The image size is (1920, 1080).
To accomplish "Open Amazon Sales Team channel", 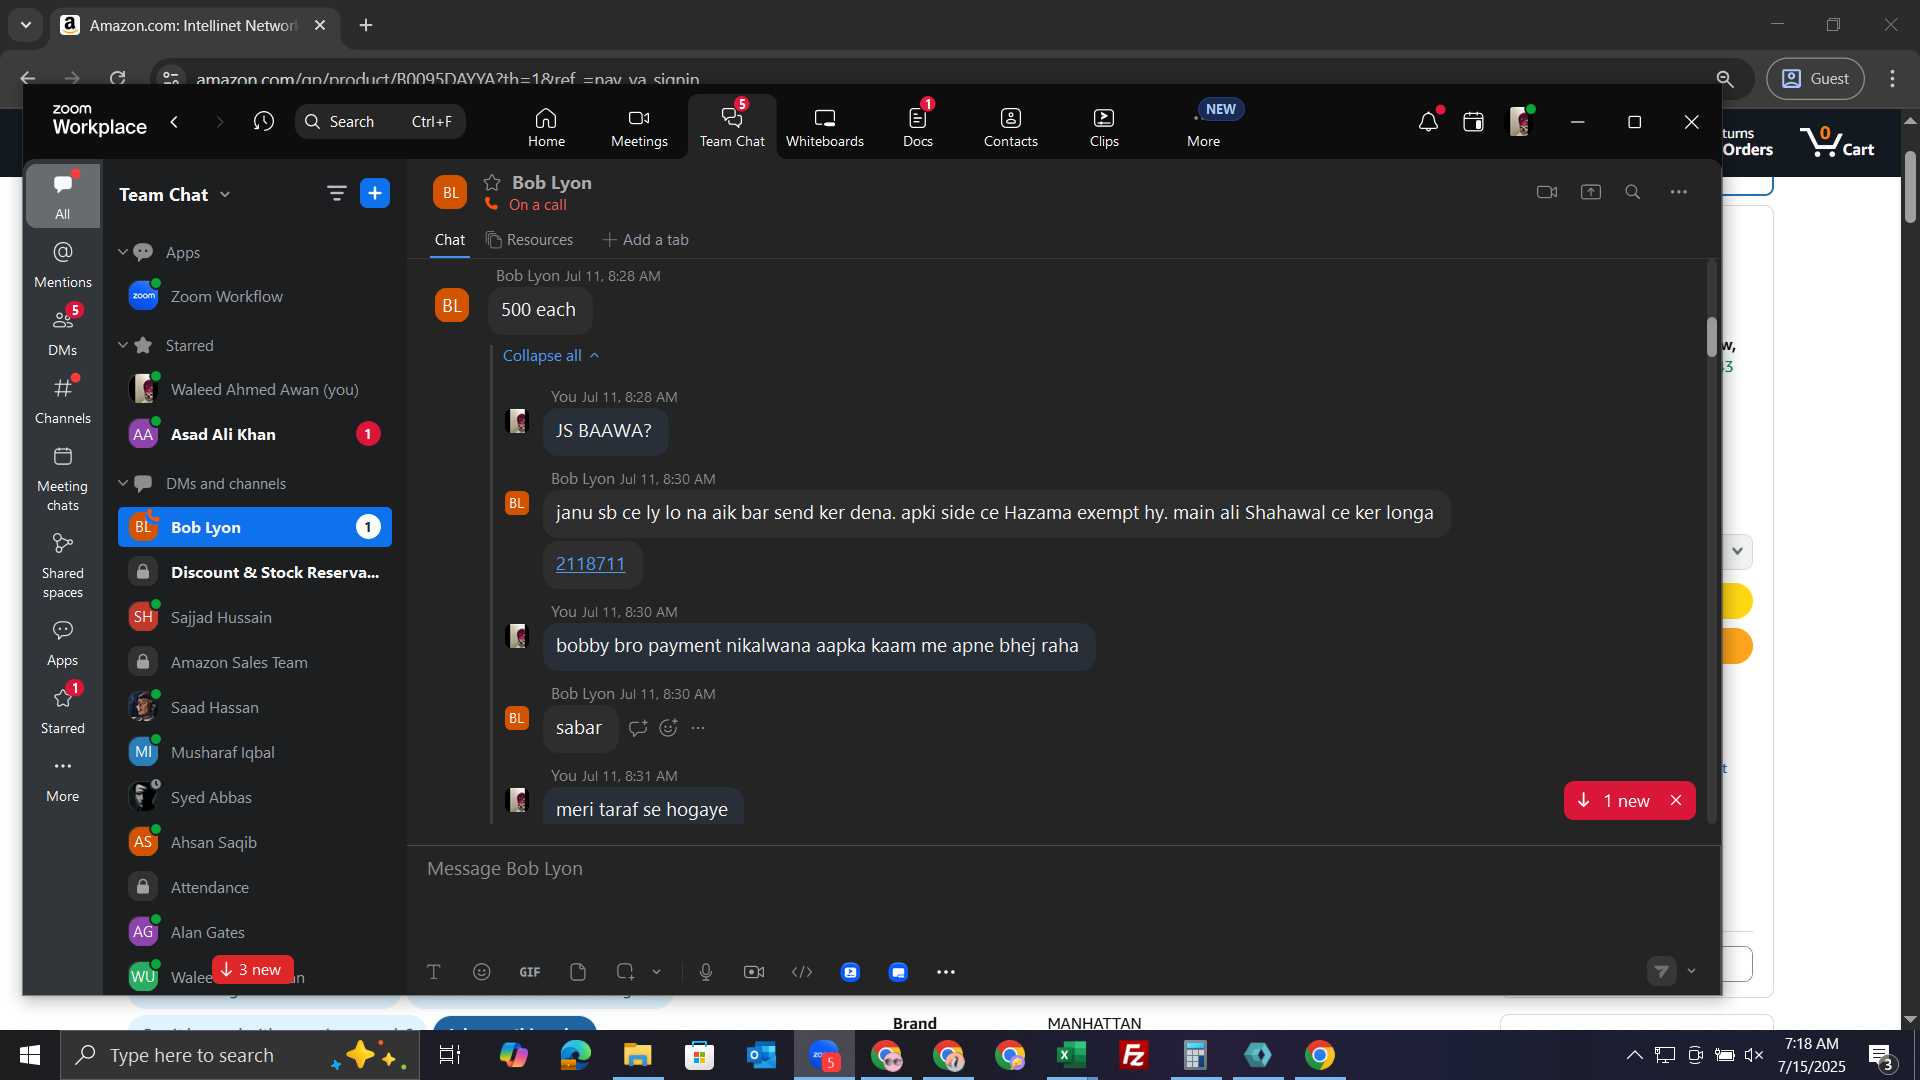I will 255,662.
